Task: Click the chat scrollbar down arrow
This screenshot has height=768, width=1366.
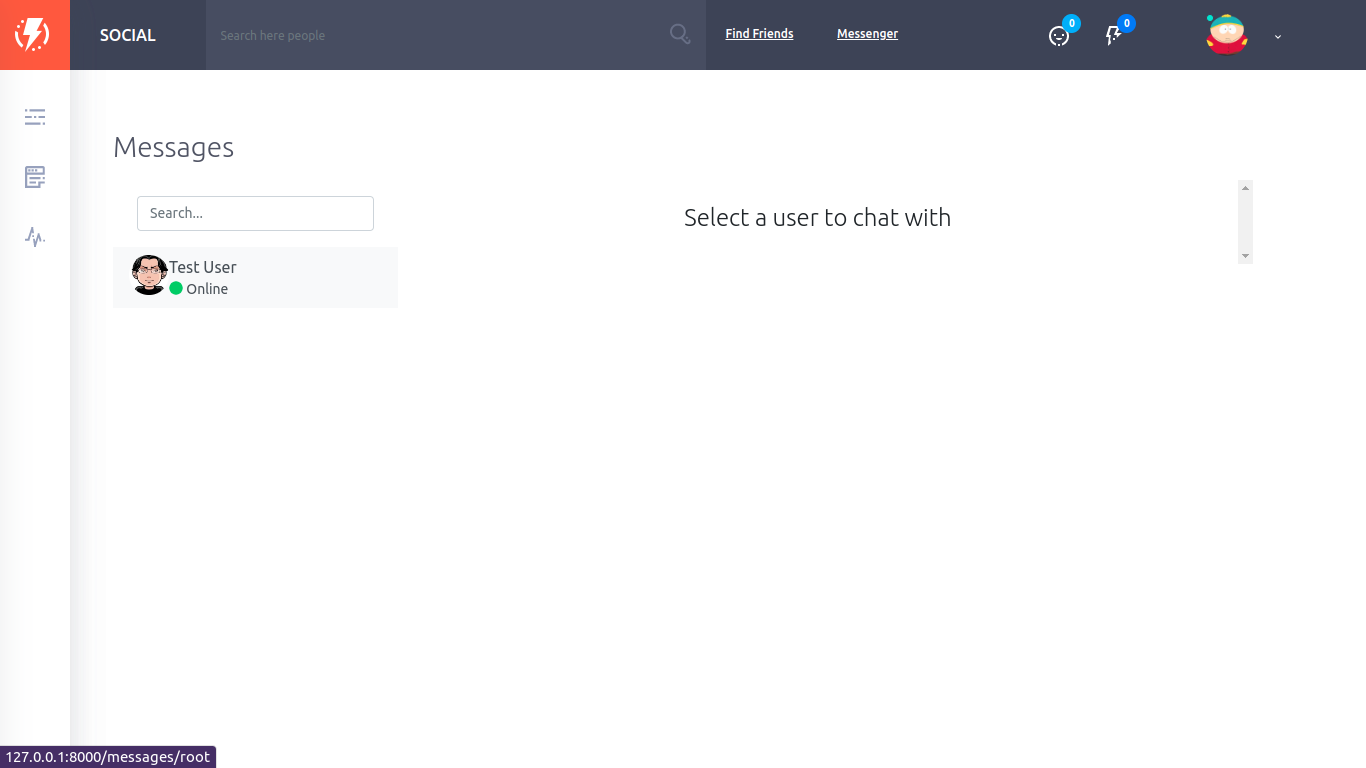Action: tap(1245, 257)
